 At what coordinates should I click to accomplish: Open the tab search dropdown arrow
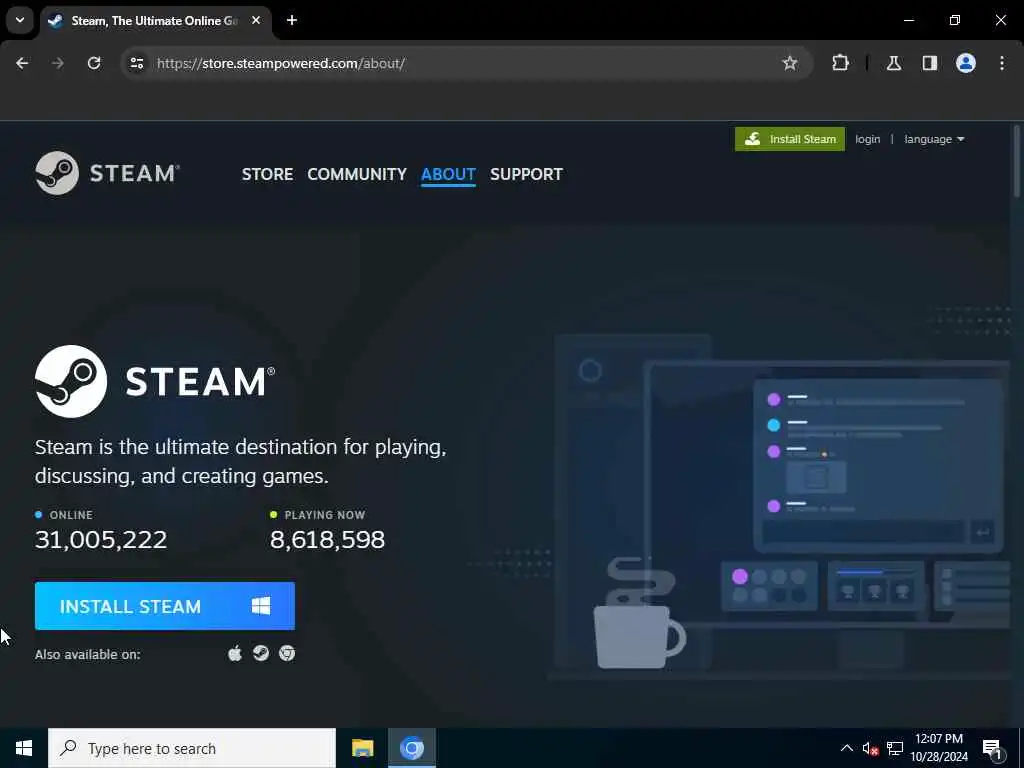tap(20, 20)
